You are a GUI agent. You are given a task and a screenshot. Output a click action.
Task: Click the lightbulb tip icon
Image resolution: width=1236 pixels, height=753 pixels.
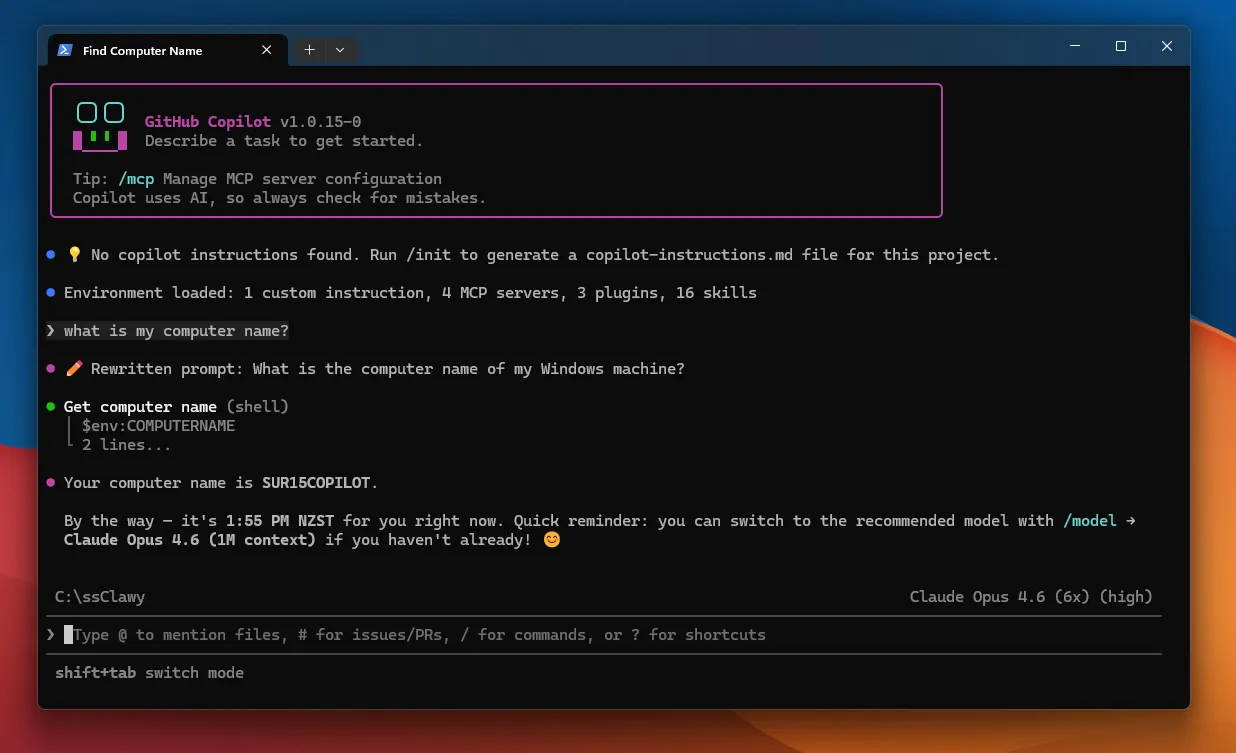tap(74, 255)
